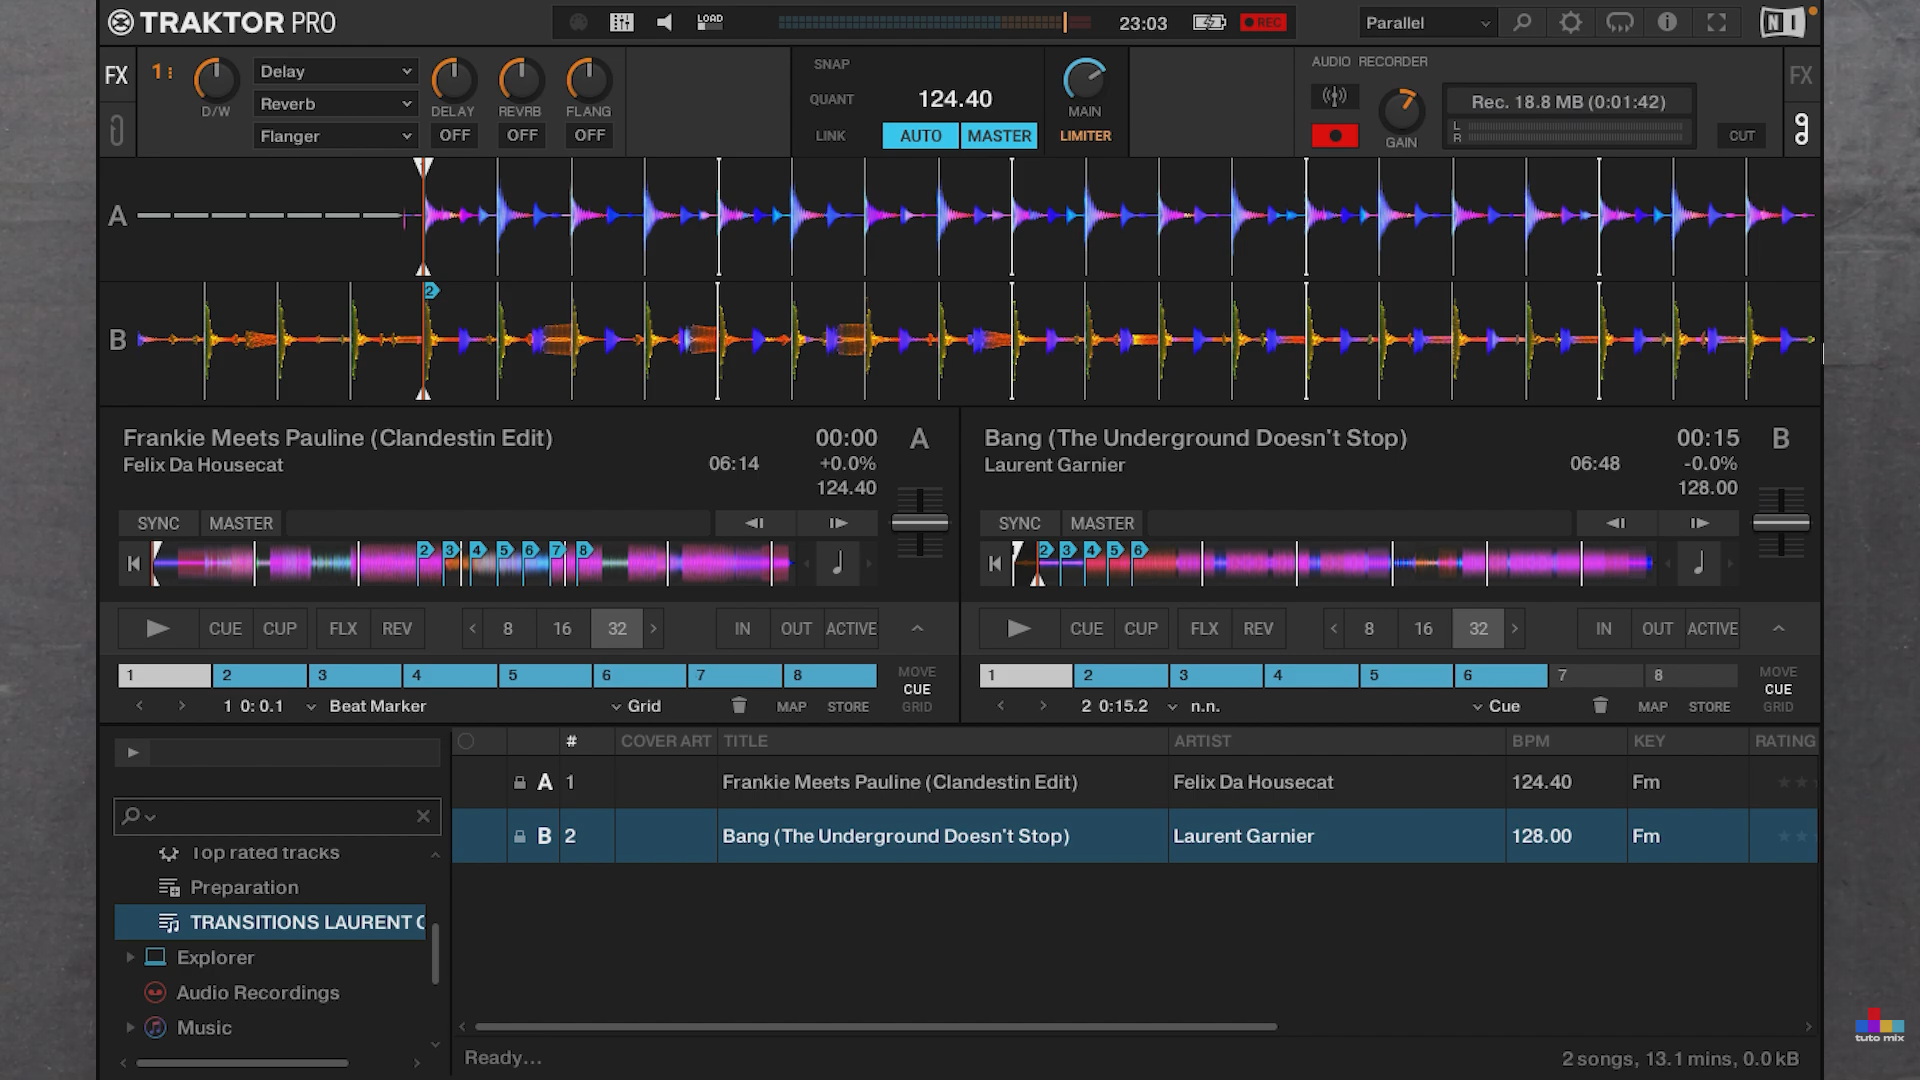
Task: Click STORE button on Deck A
Action: pyautogui.click(x=848, y=706)
